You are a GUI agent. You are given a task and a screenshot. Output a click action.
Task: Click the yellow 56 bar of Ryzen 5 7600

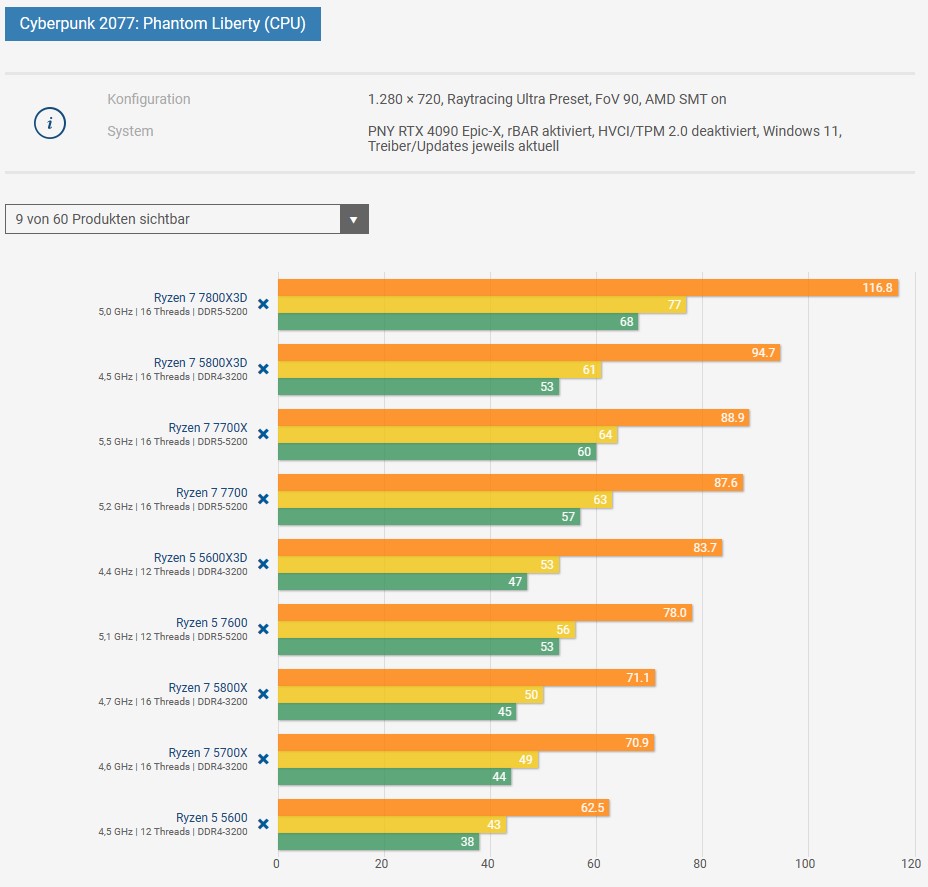427,630
